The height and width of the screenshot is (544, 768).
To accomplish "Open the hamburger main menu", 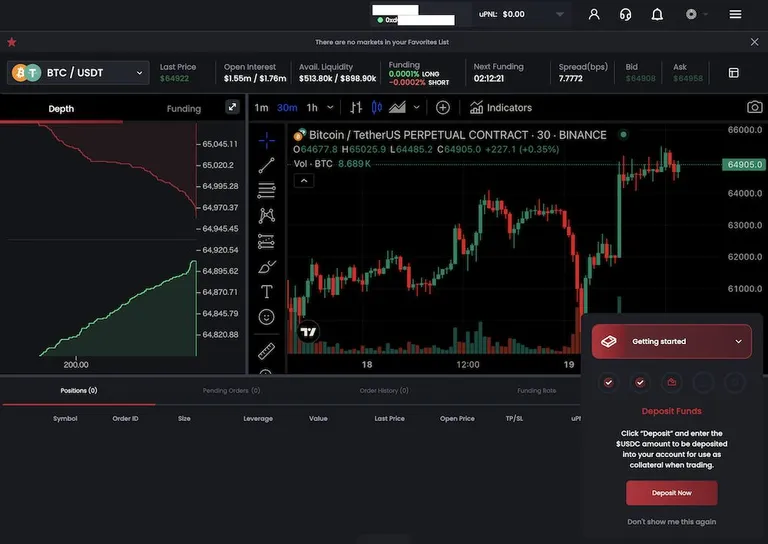I will click(735, 14).
